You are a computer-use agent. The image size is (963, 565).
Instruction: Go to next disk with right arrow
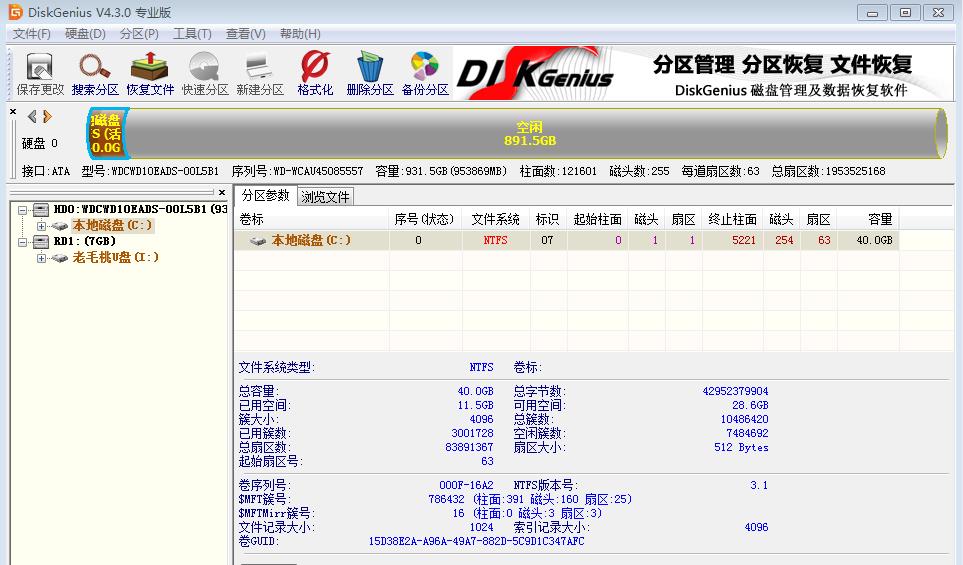(47, 116)
